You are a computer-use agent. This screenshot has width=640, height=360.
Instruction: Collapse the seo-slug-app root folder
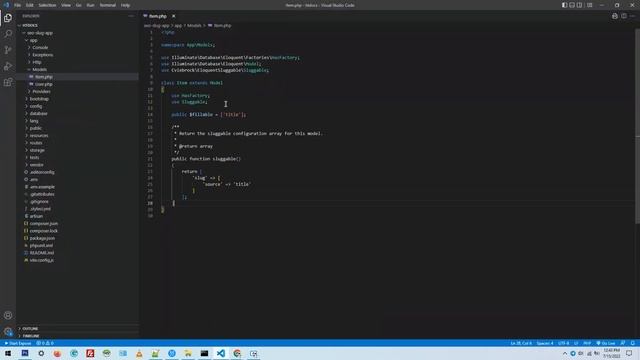point(40,33)
